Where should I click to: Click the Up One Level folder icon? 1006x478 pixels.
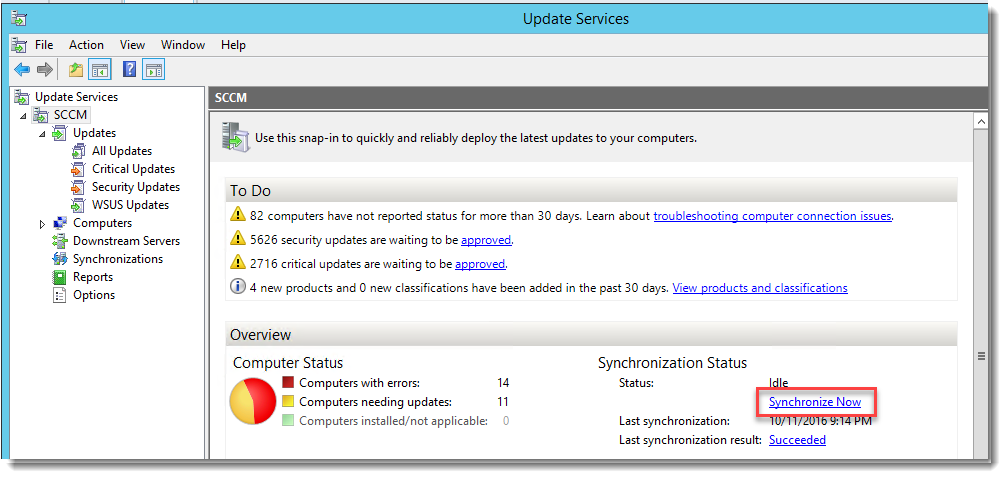point(76,69)
